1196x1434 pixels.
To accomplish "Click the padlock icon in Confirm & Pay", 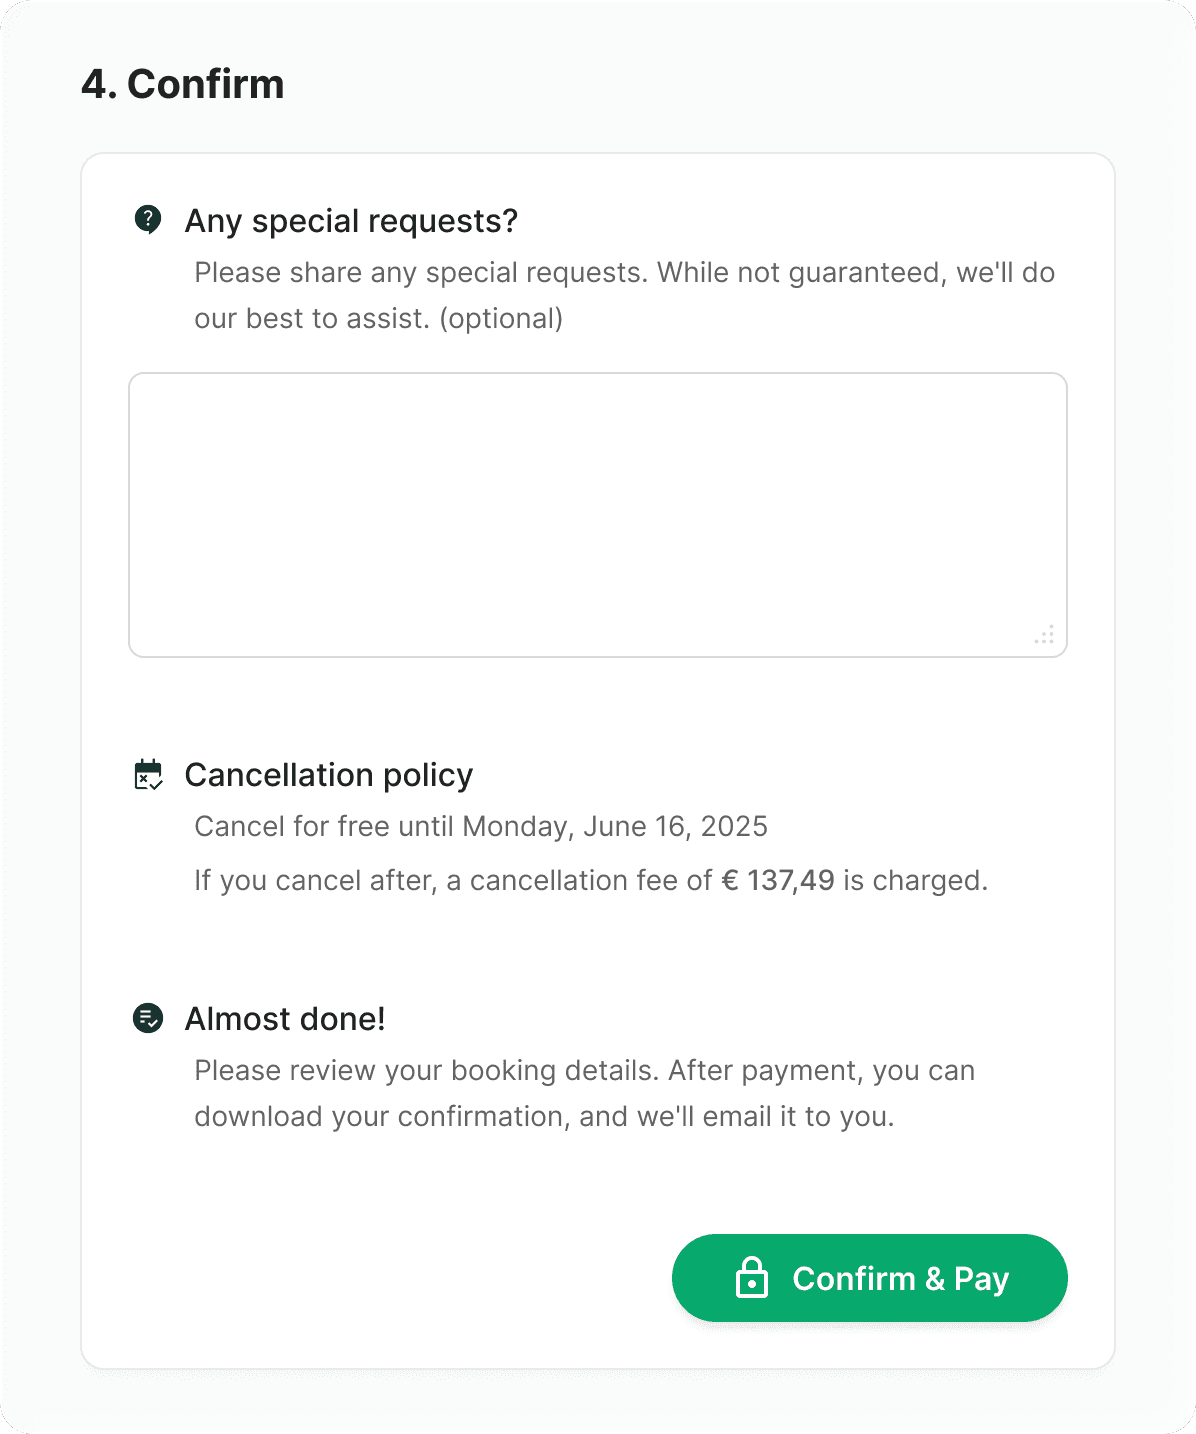I will click(x=751, y=1278).
